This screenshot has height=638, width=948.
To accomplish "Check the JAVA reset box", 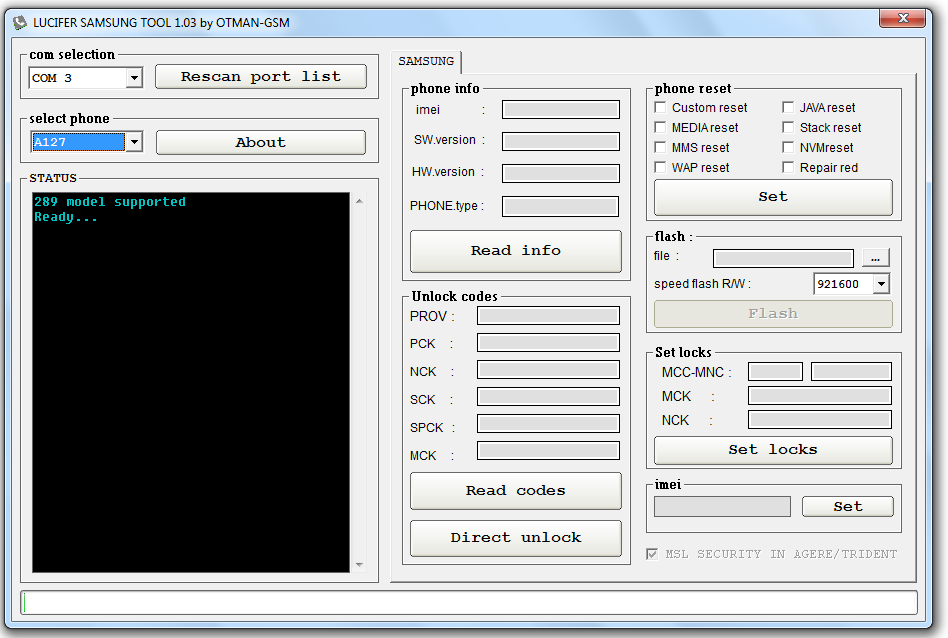I will (788, 107).
